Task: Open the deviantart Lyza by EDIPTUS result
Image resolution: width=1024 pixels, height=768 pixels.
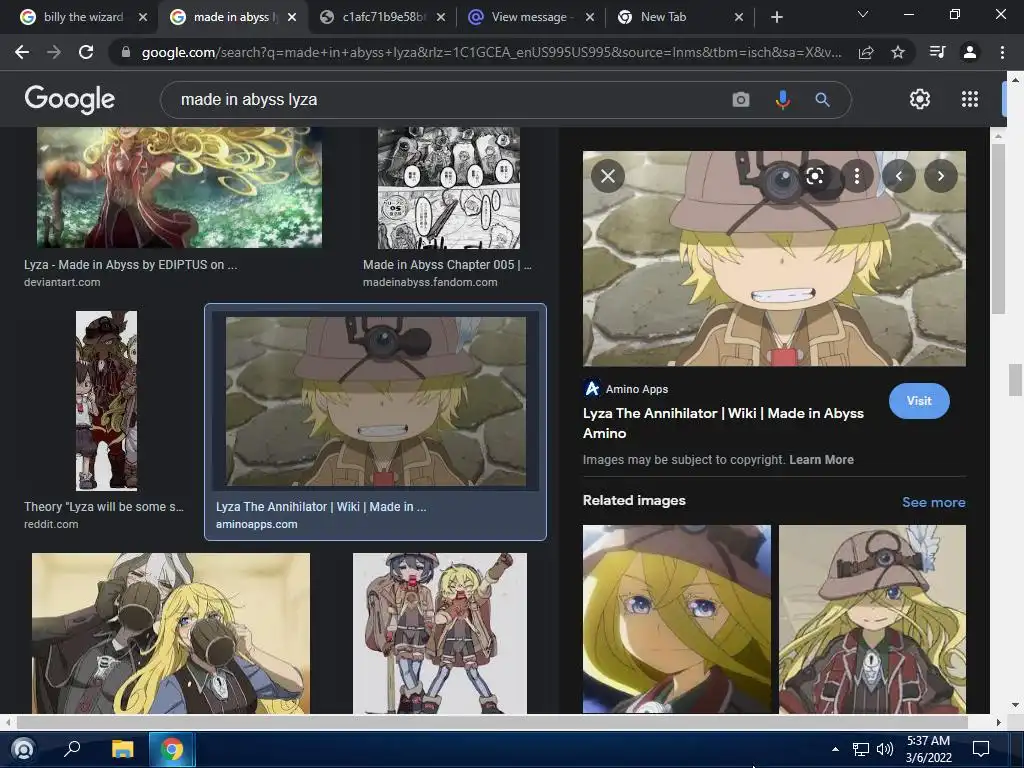Action: tap(179, 188)
